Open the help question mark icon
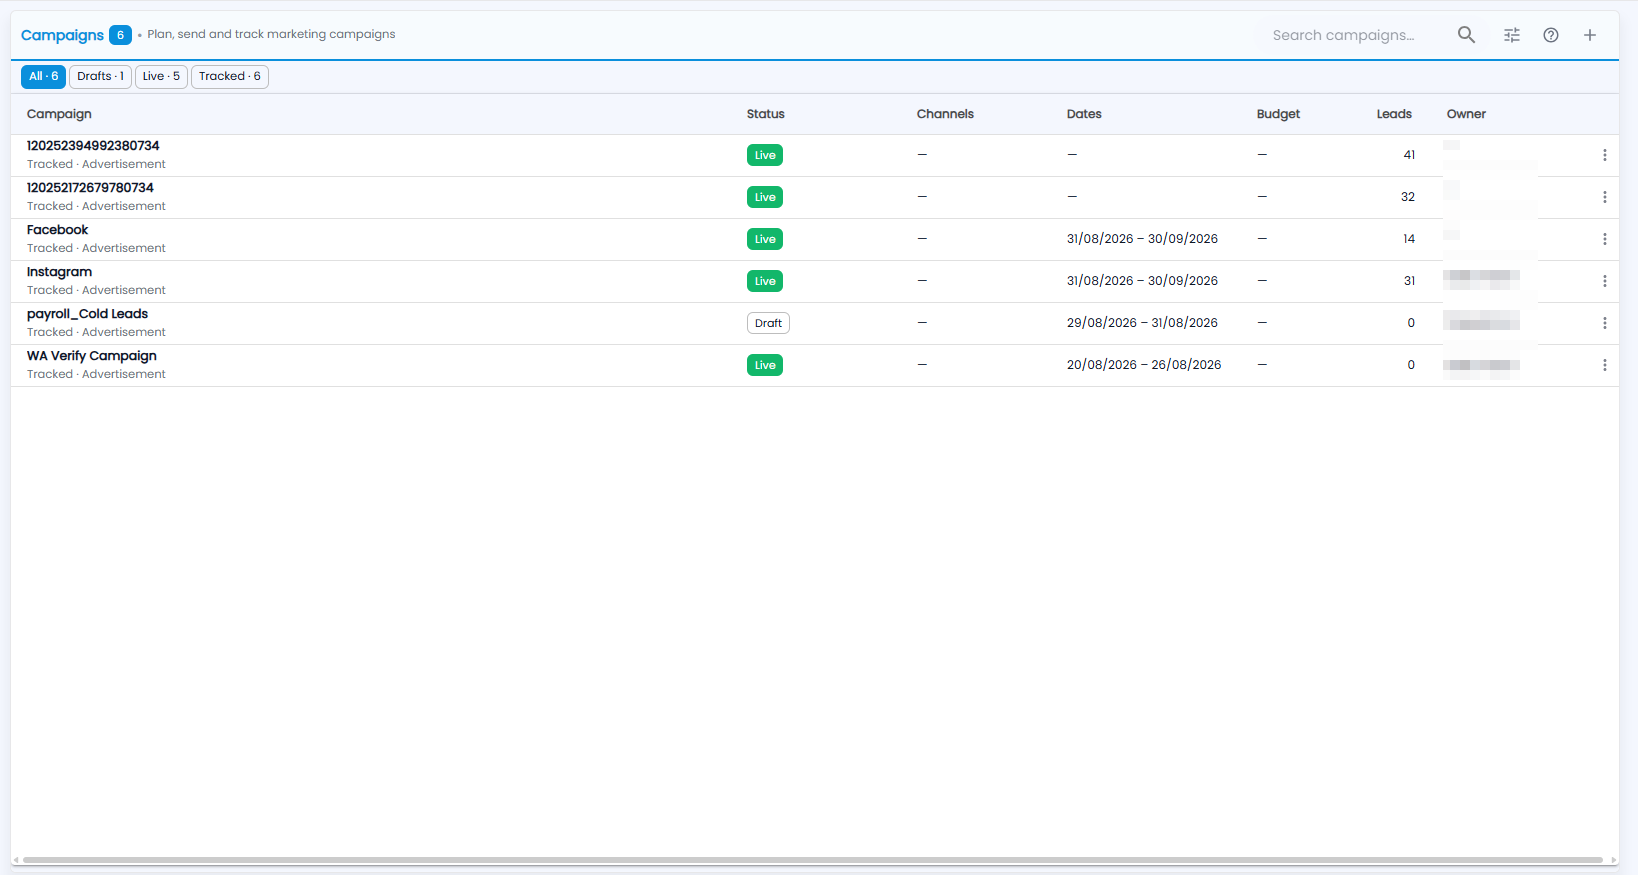The image size is (1638, 875). [x=1551, y=35]
